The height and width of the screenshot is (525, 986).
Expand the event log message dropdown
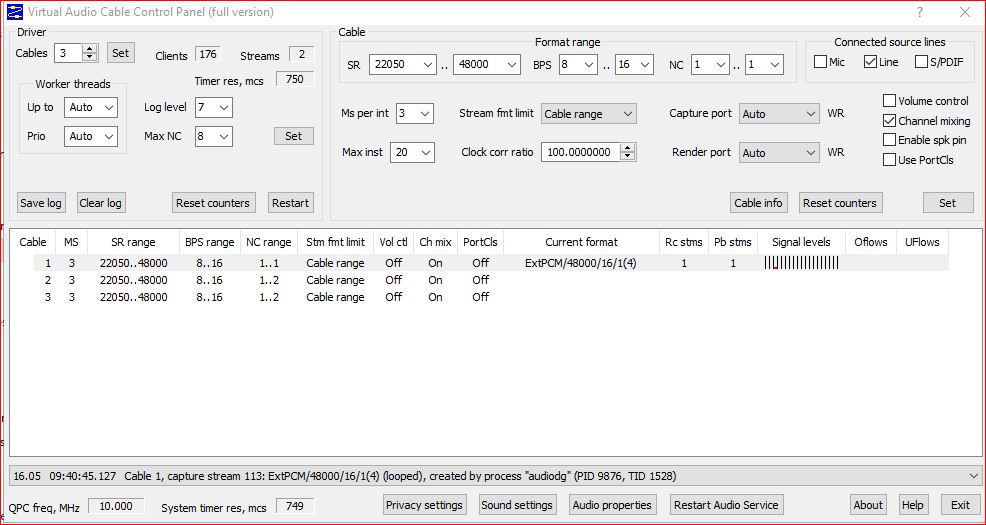(974, 476)
